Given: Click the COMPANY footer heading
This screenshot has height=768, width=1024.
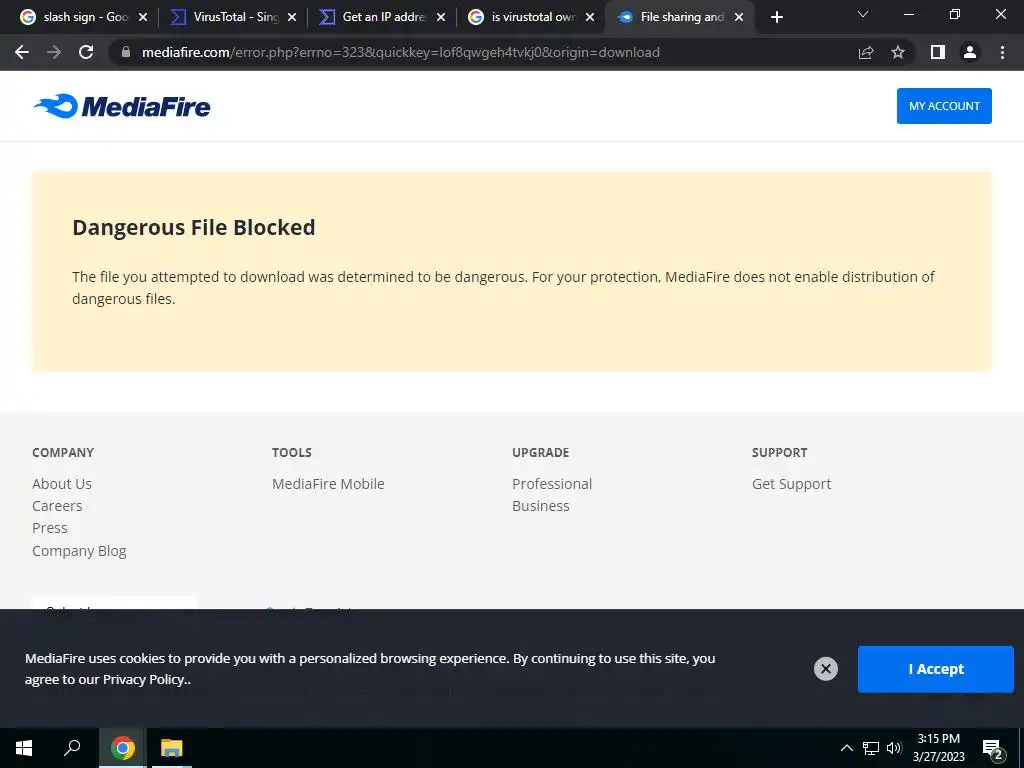Looking at the screenshot, I should coord(63,453).
